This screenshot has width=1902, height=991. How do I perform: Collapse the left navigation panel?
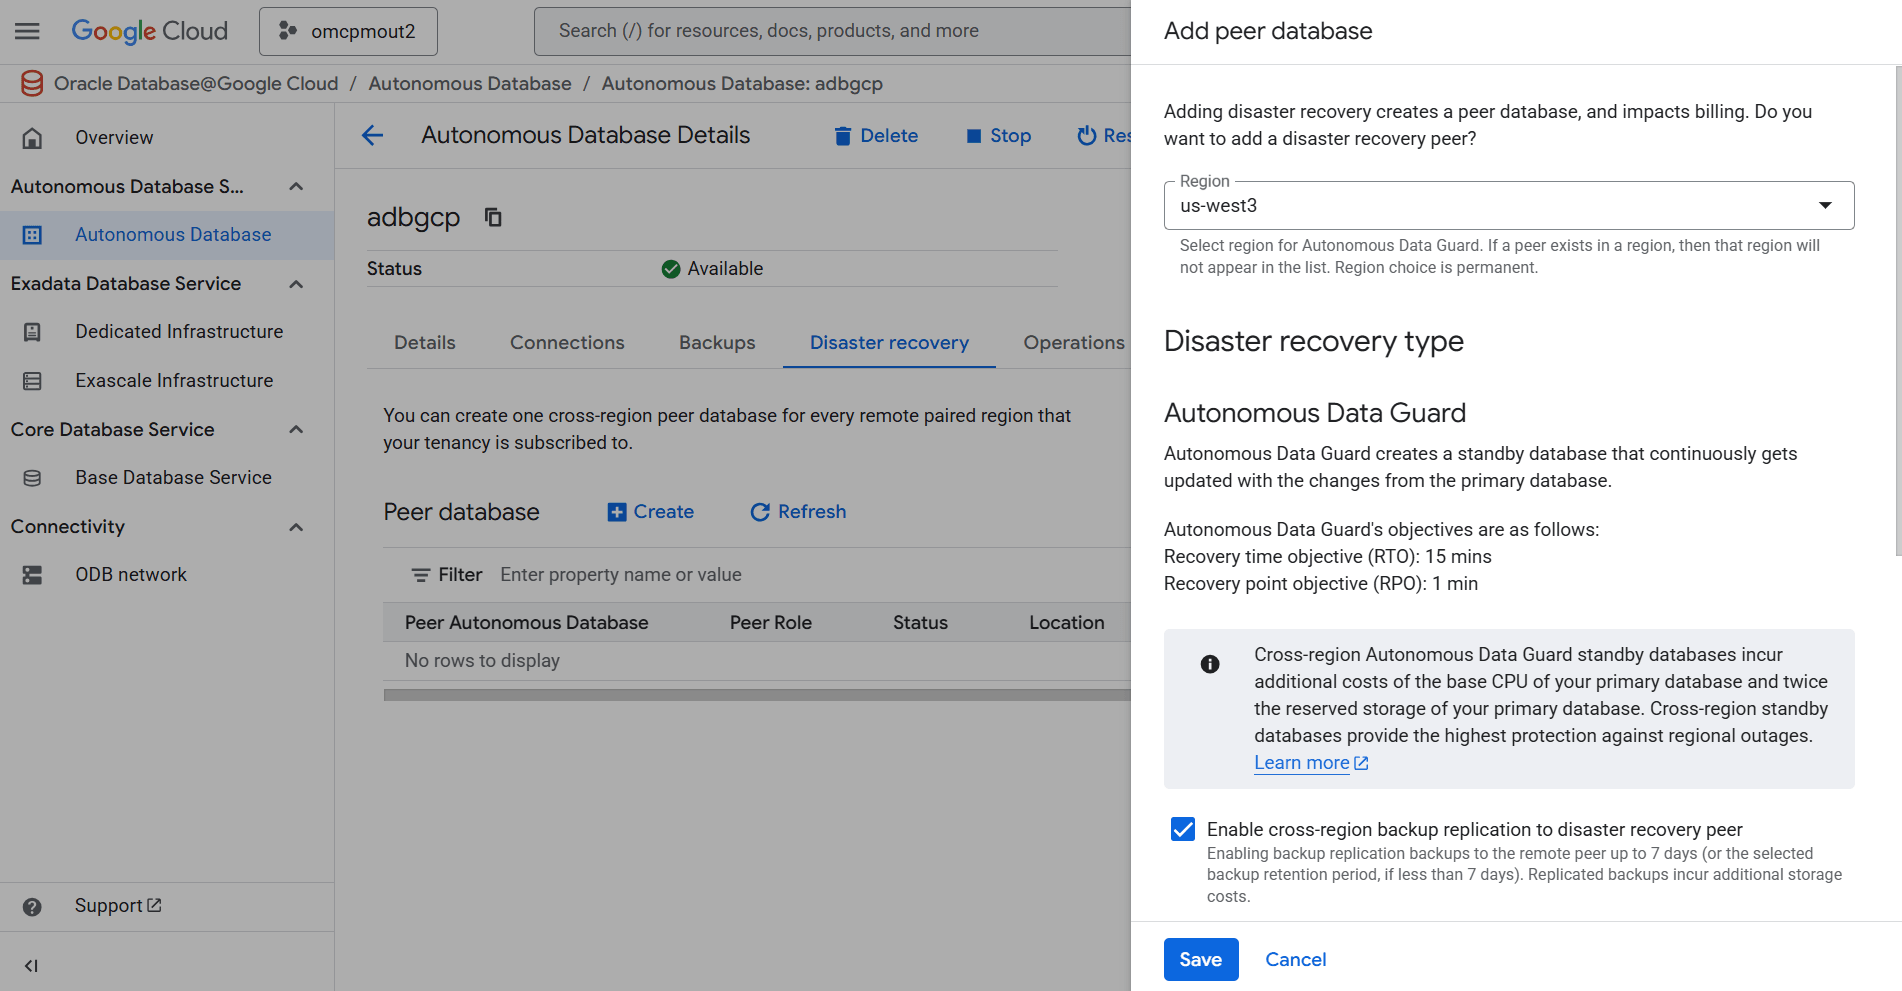click(31, 965)
